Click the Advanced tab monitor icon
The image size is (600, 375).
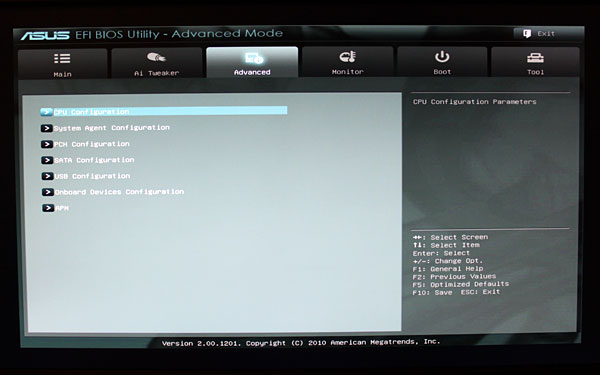[254, 58]
